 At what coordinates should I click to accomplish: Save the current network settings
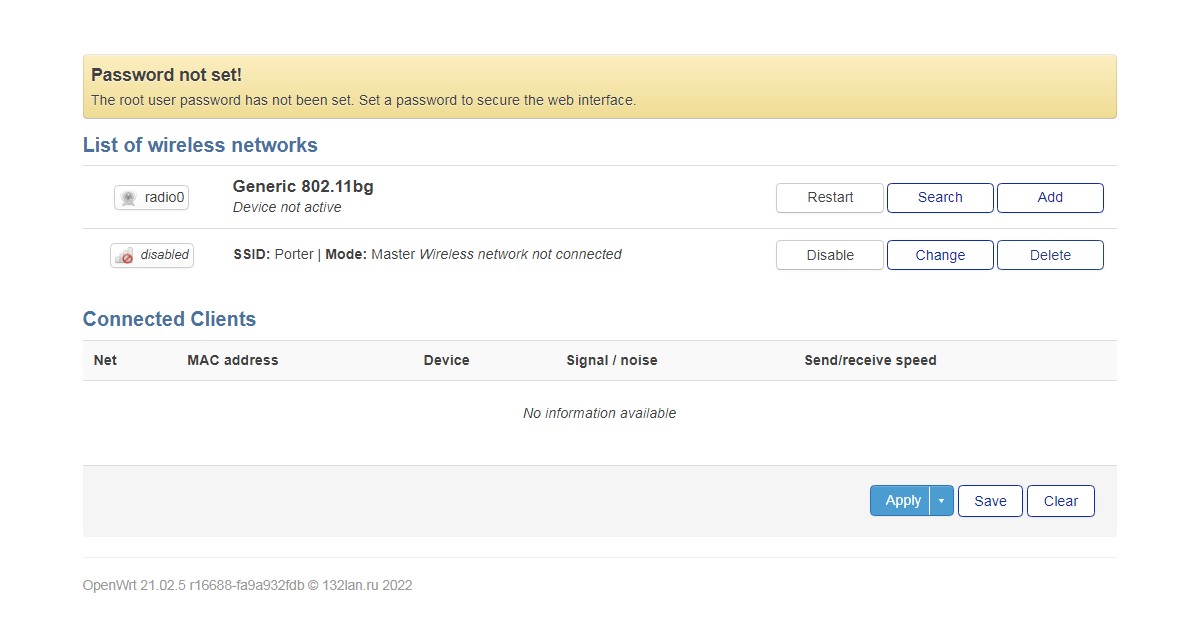tap(989, 500)
